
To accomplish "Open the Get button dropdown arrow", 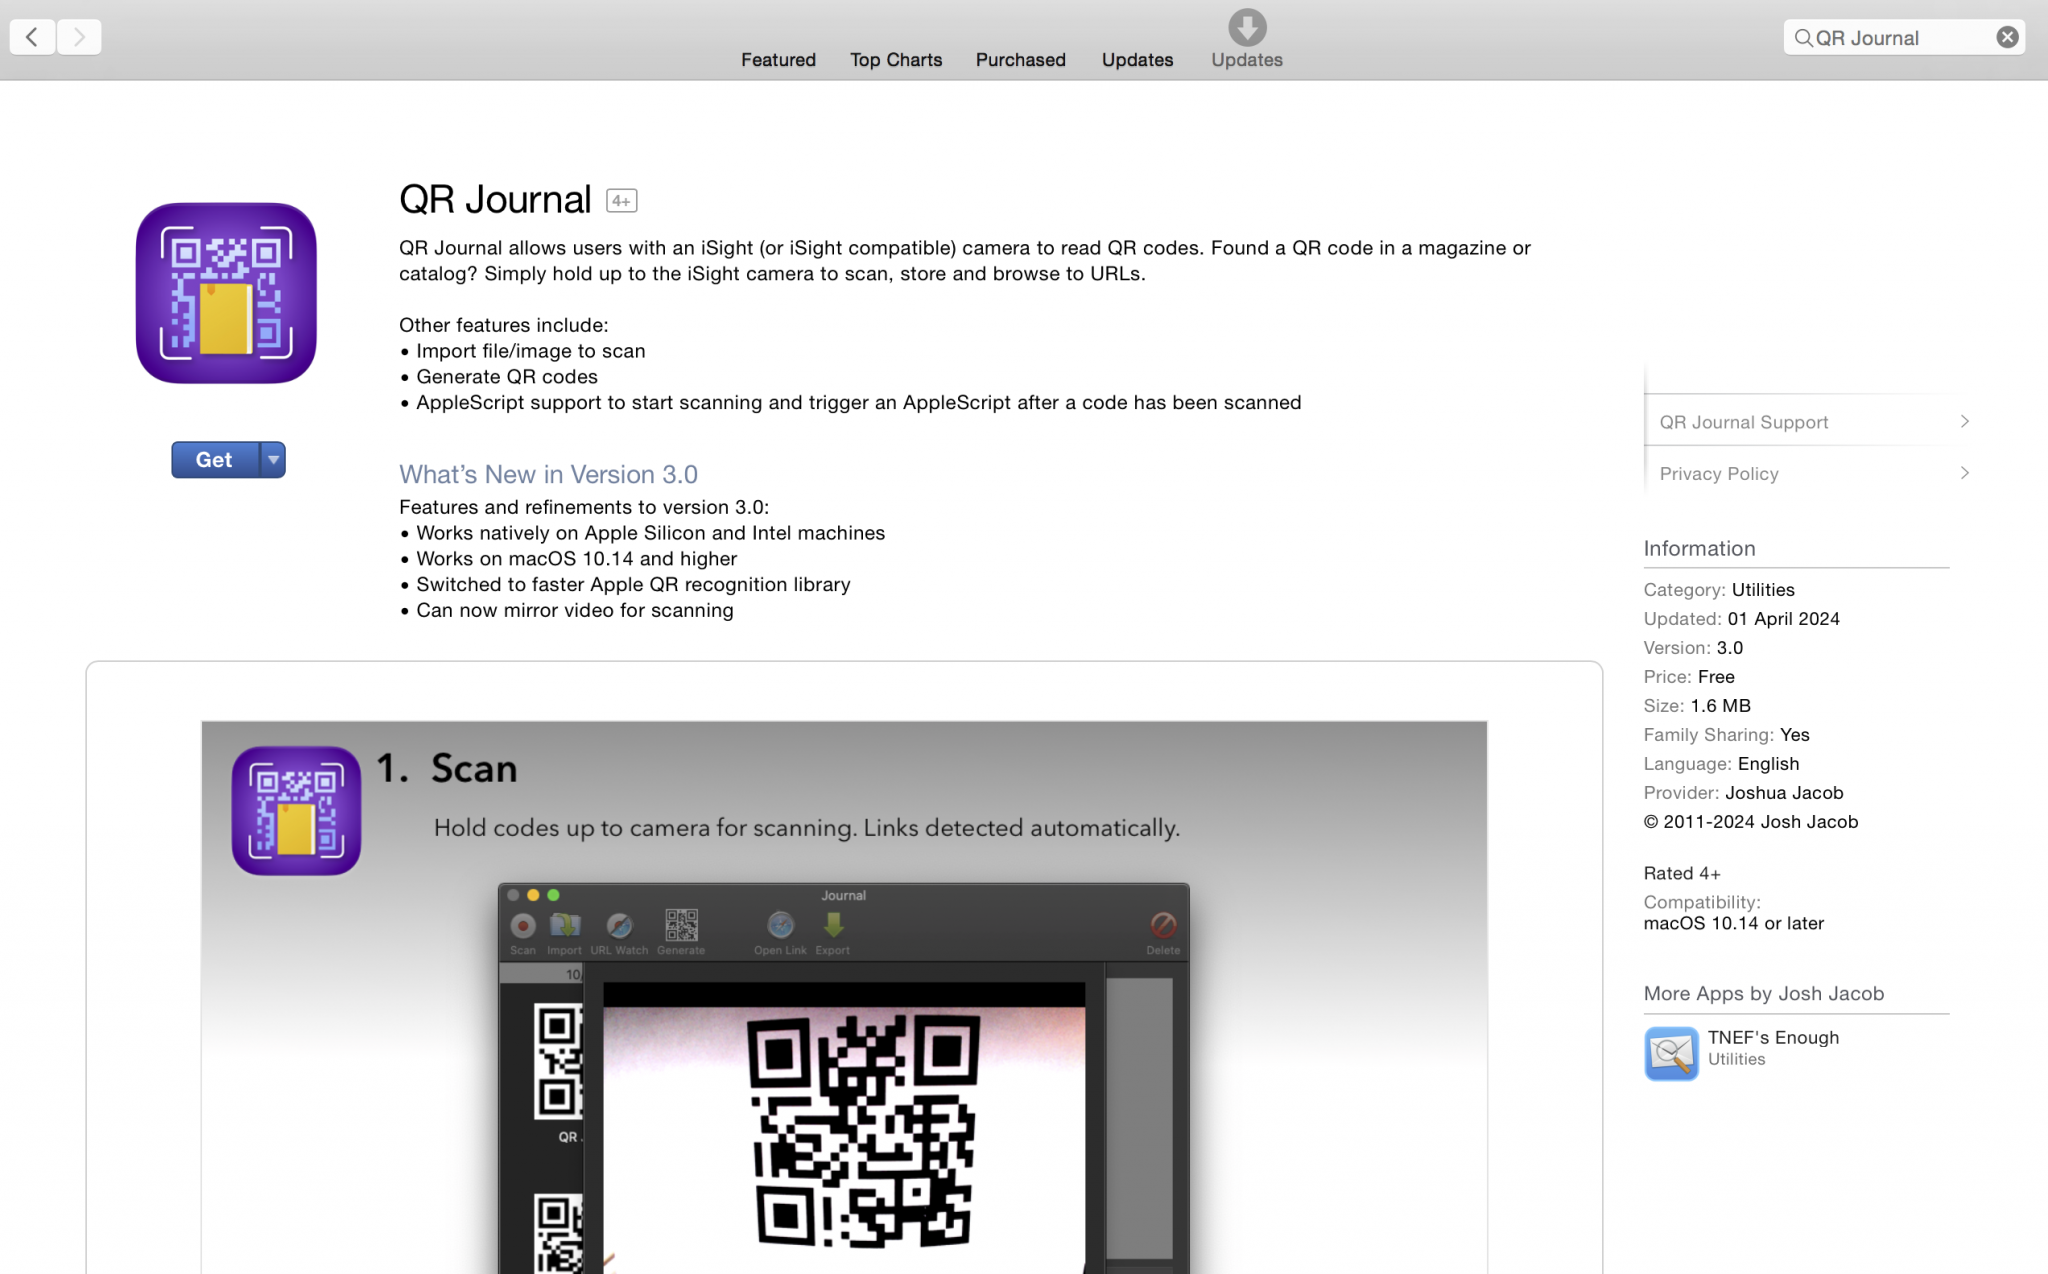I will coord(272,459).
